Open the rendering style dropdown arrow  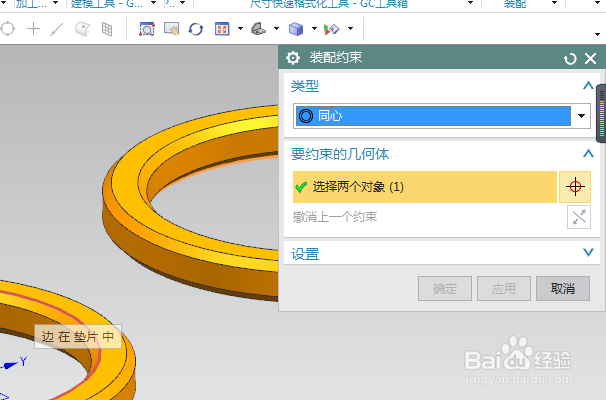point(314,29)
